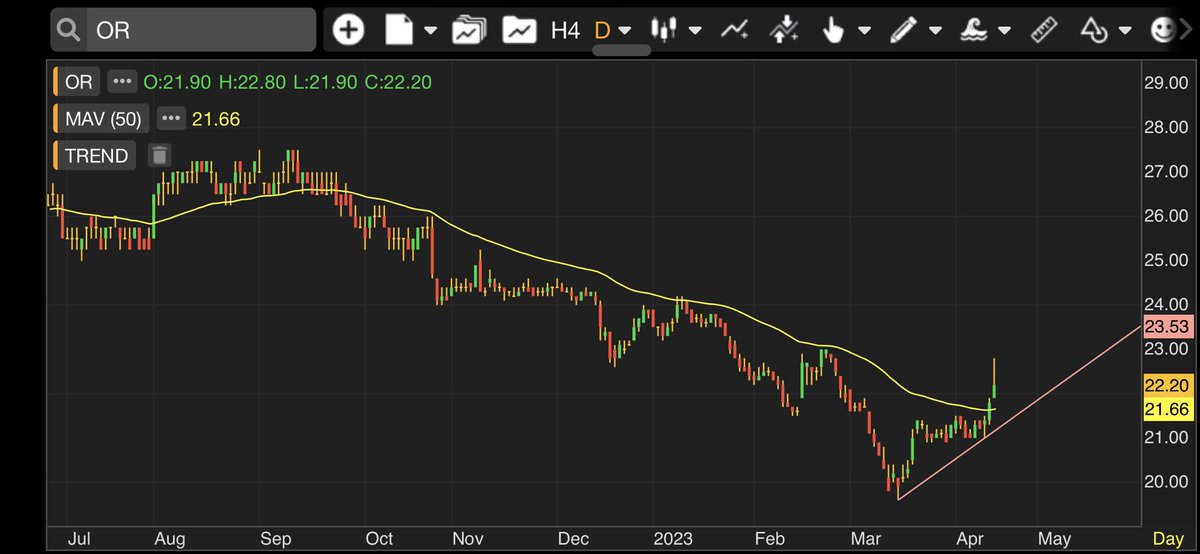Image resolution: width=1200 pixels, height=554 pixels.
Task: Click the 29.00 price axis label
Action: tap(1165, 83)
